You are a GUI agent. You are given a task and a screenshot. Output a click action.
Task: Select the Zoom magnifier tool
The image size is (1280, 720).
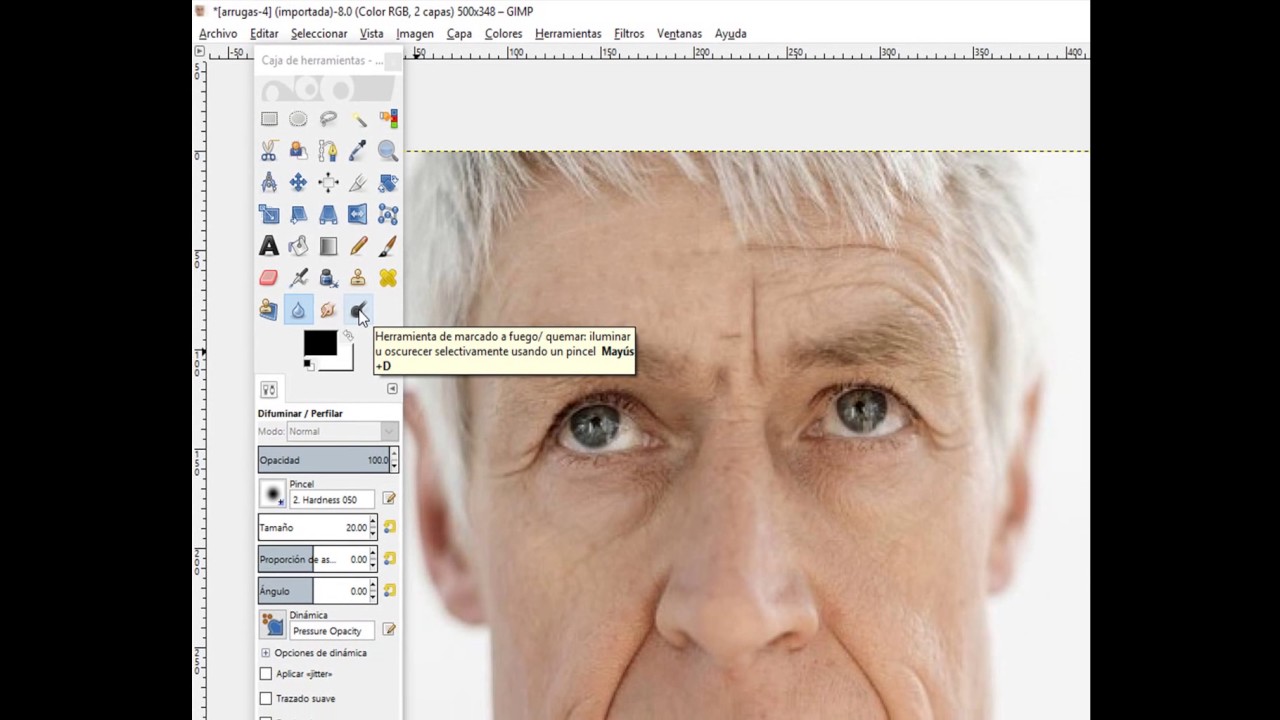(x=388, y=151)
